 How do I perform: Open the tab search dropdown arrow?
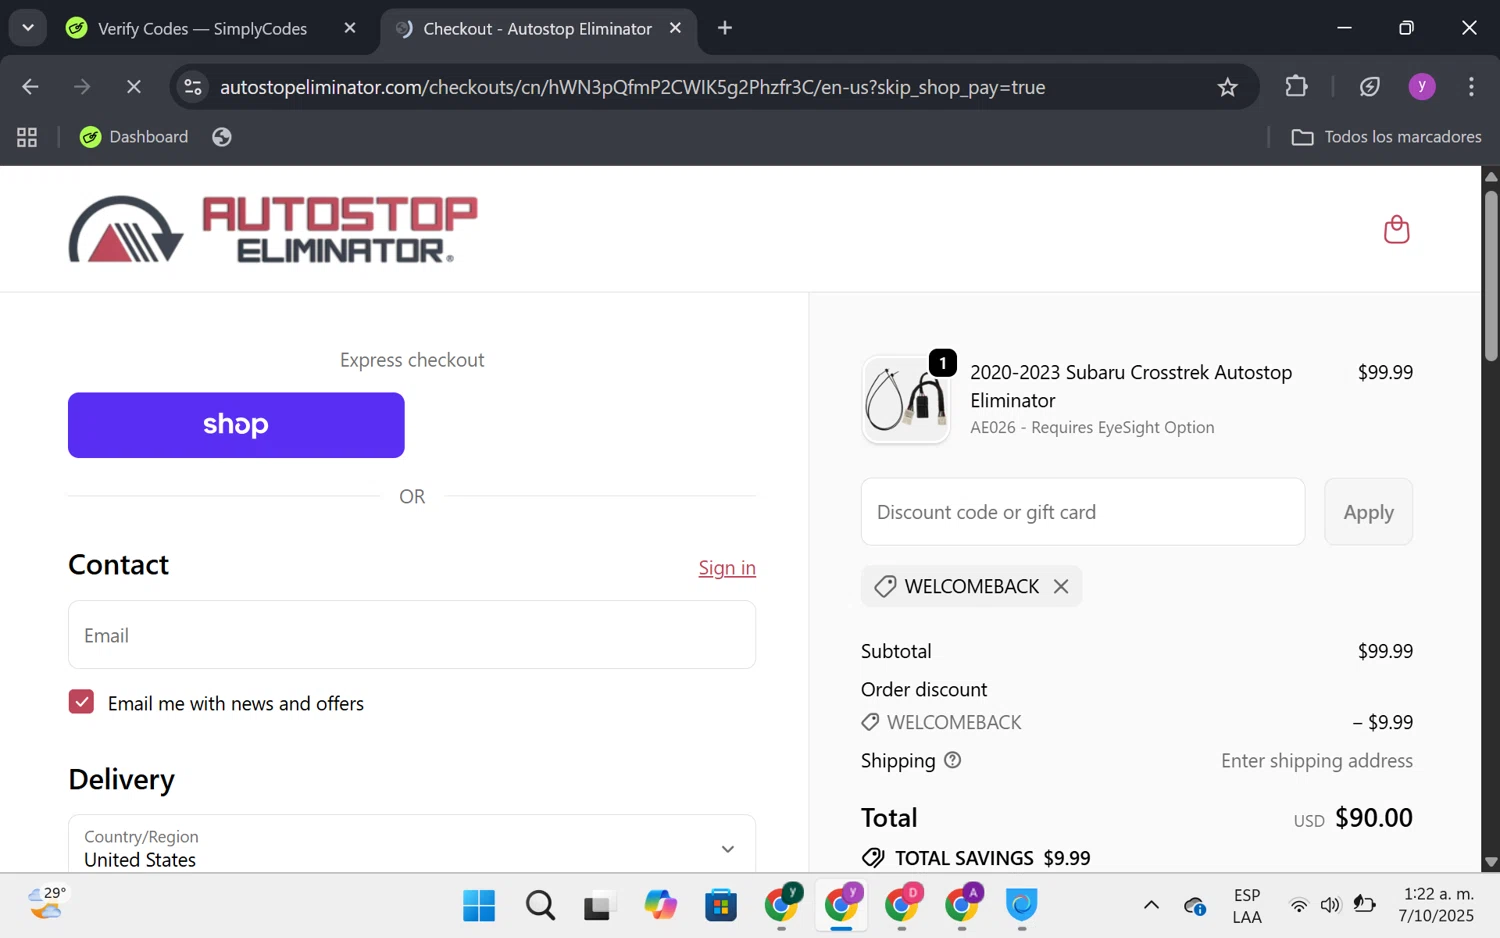[x=28, y=28]
